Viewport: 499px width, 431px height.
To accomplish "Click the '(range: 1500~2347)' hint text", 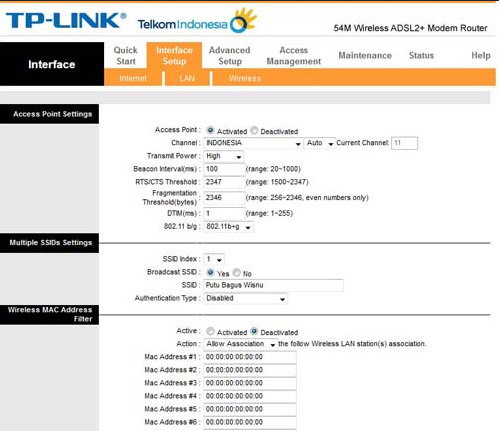I will pyautogui.click(x=277, y=182).
